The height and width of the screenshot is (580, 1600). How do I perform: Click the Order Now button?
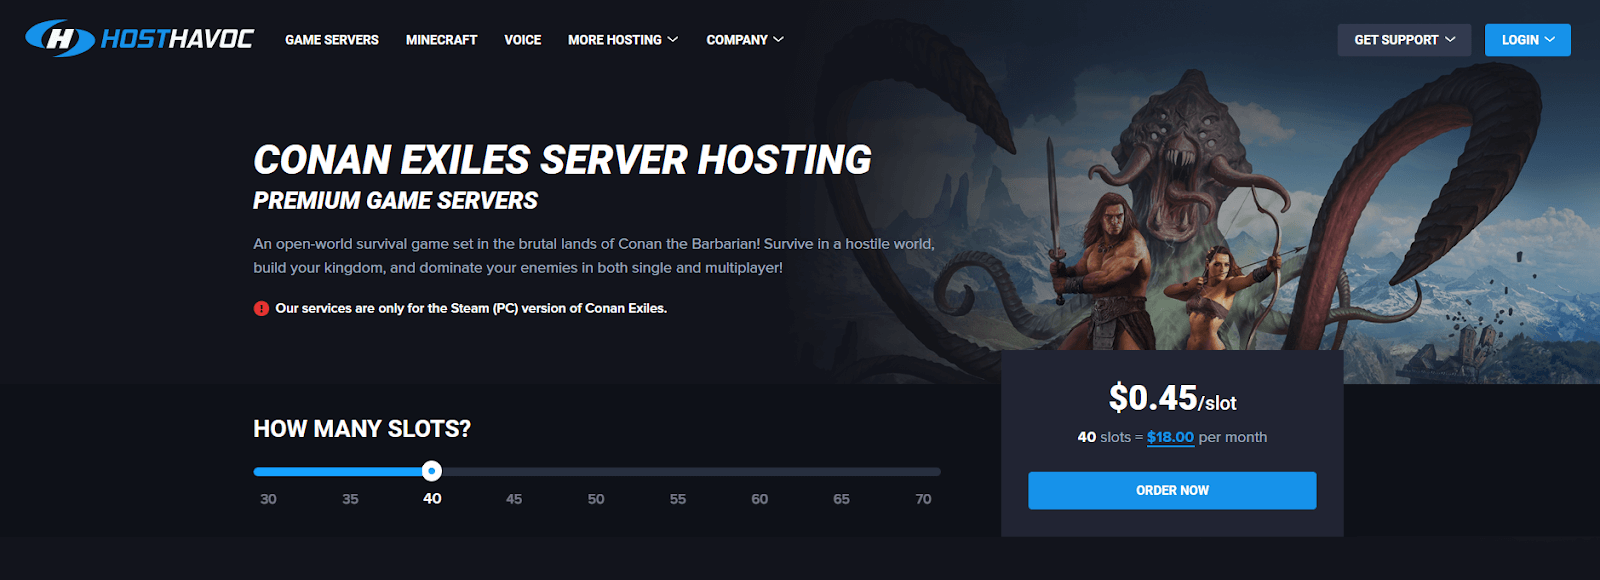coord(1172,490)
